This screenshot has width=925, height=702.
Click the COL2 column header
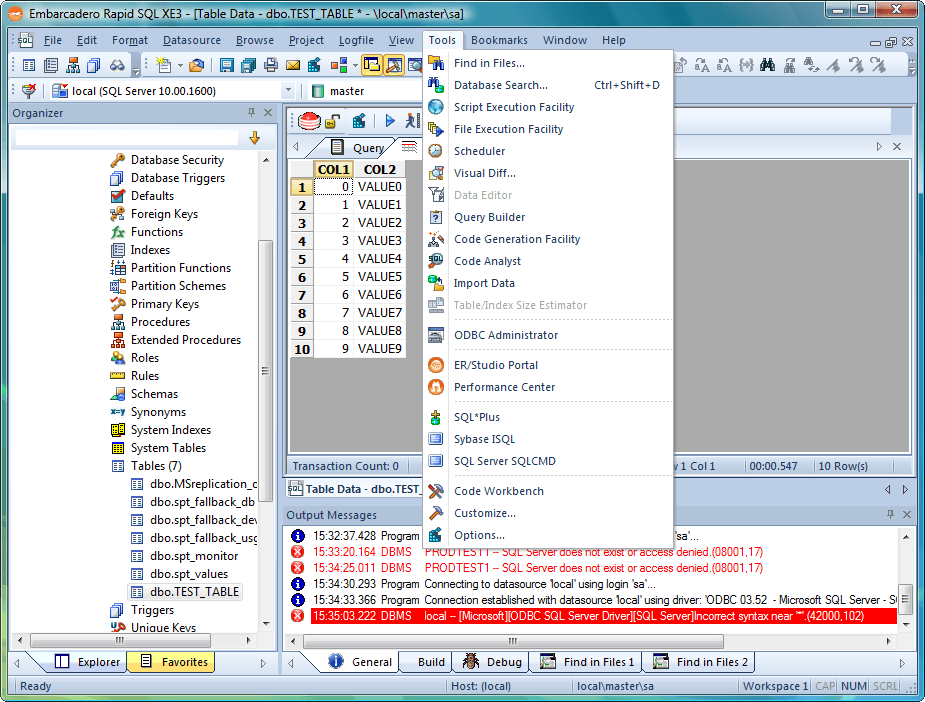(379, 169)
